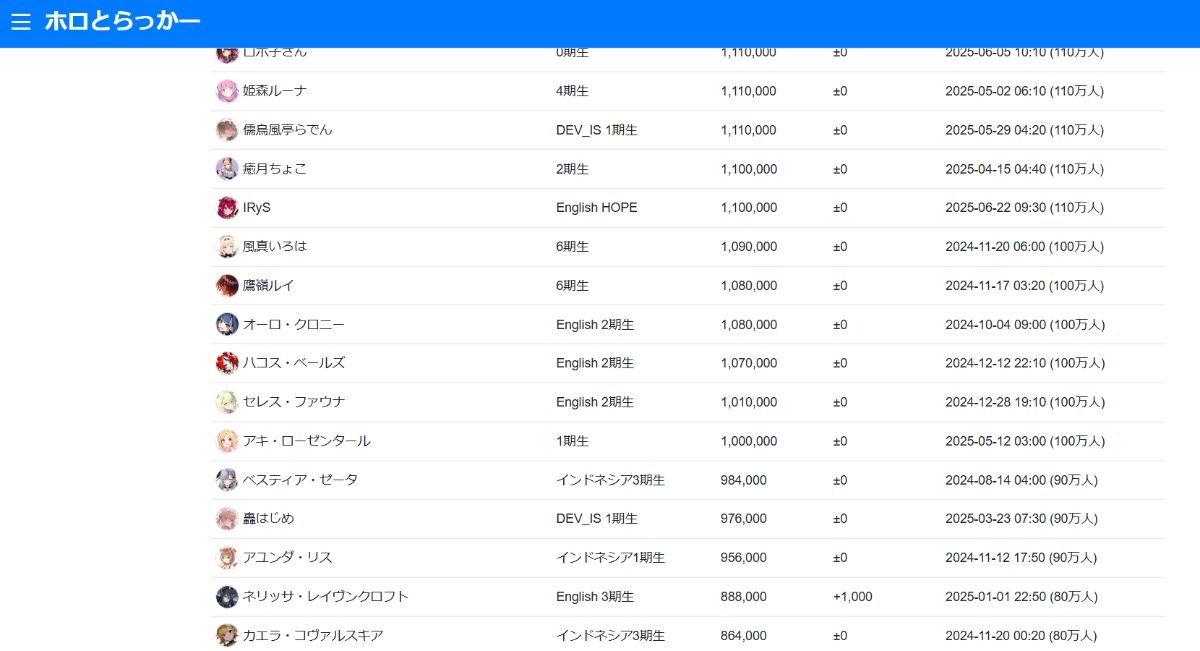
Task: Click カエラ・コヴァルスキア's avatar thumbnail
Action: click(227, 635)
